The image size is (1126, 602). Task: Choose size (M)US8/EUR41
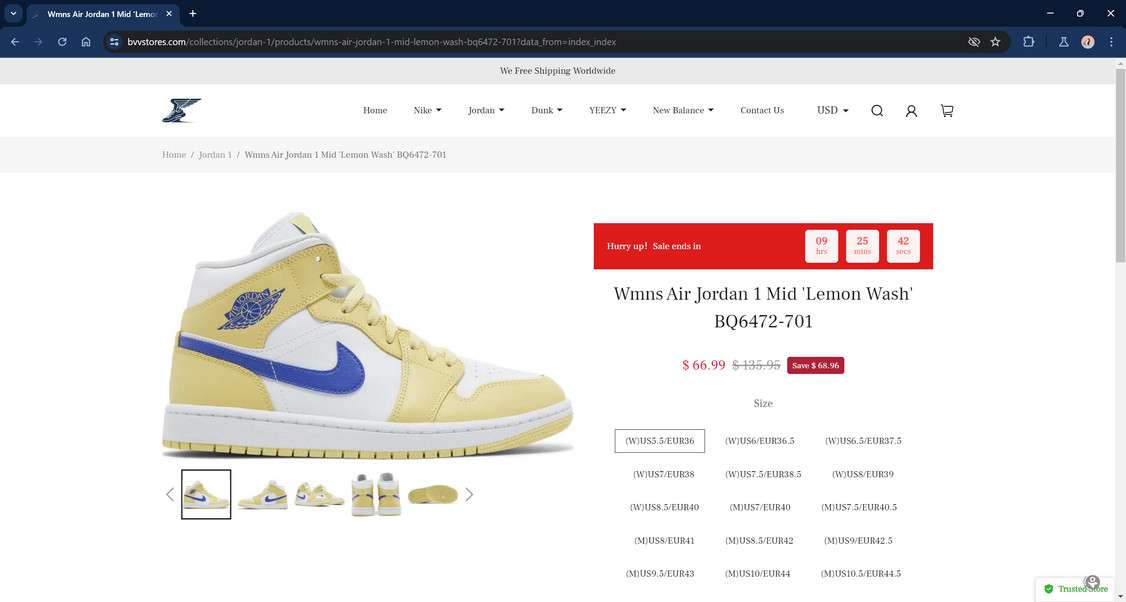pyautogui.click(x=664, y=540)
